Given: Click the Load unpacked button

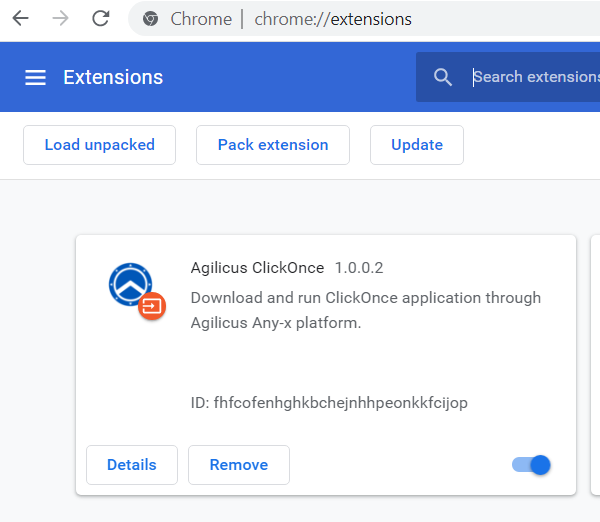Looking at the screenshot, I should 99,145.
